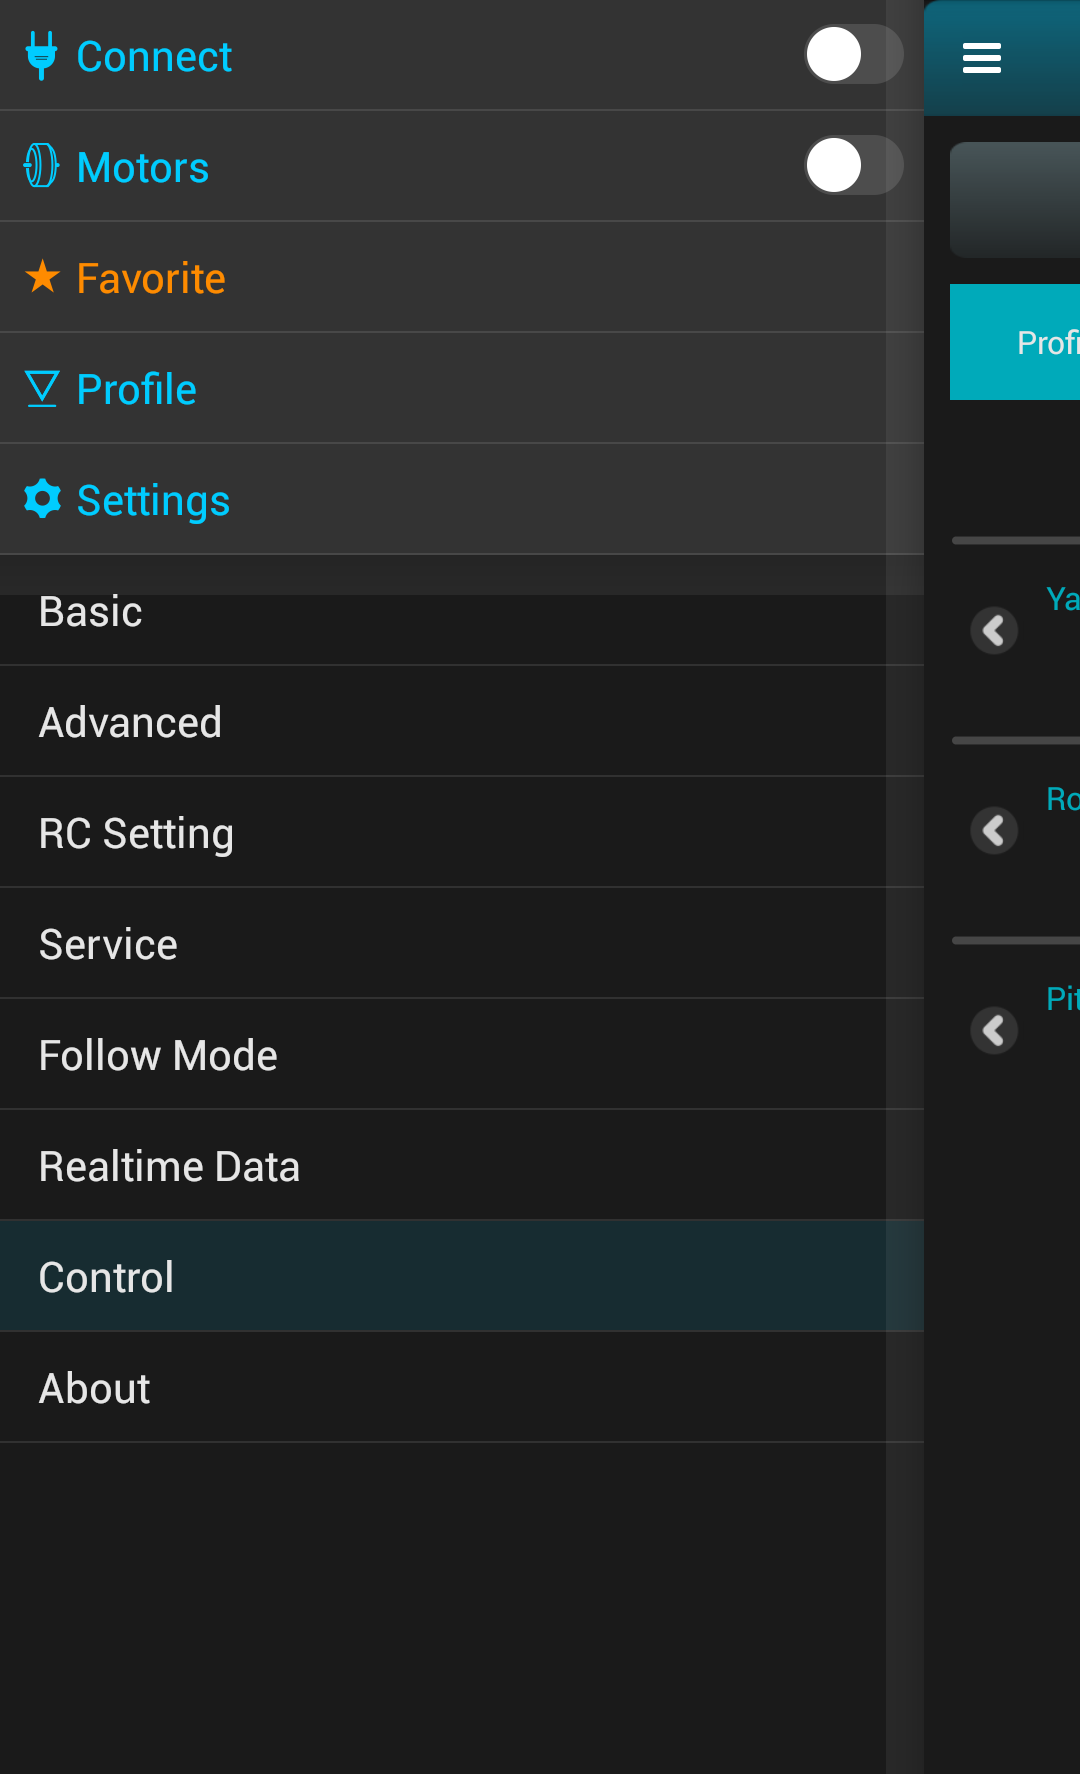The height and width of the screenshot is (1774, 1080).
Task: Click the Settings gear icon
Action: click(42, 498)
